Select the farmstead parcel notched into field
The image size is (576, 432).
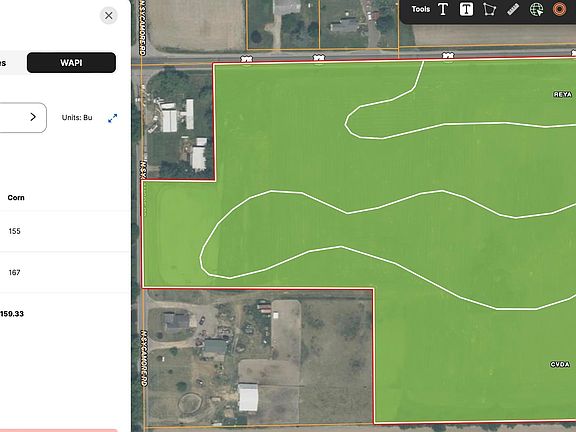(177, 123)
